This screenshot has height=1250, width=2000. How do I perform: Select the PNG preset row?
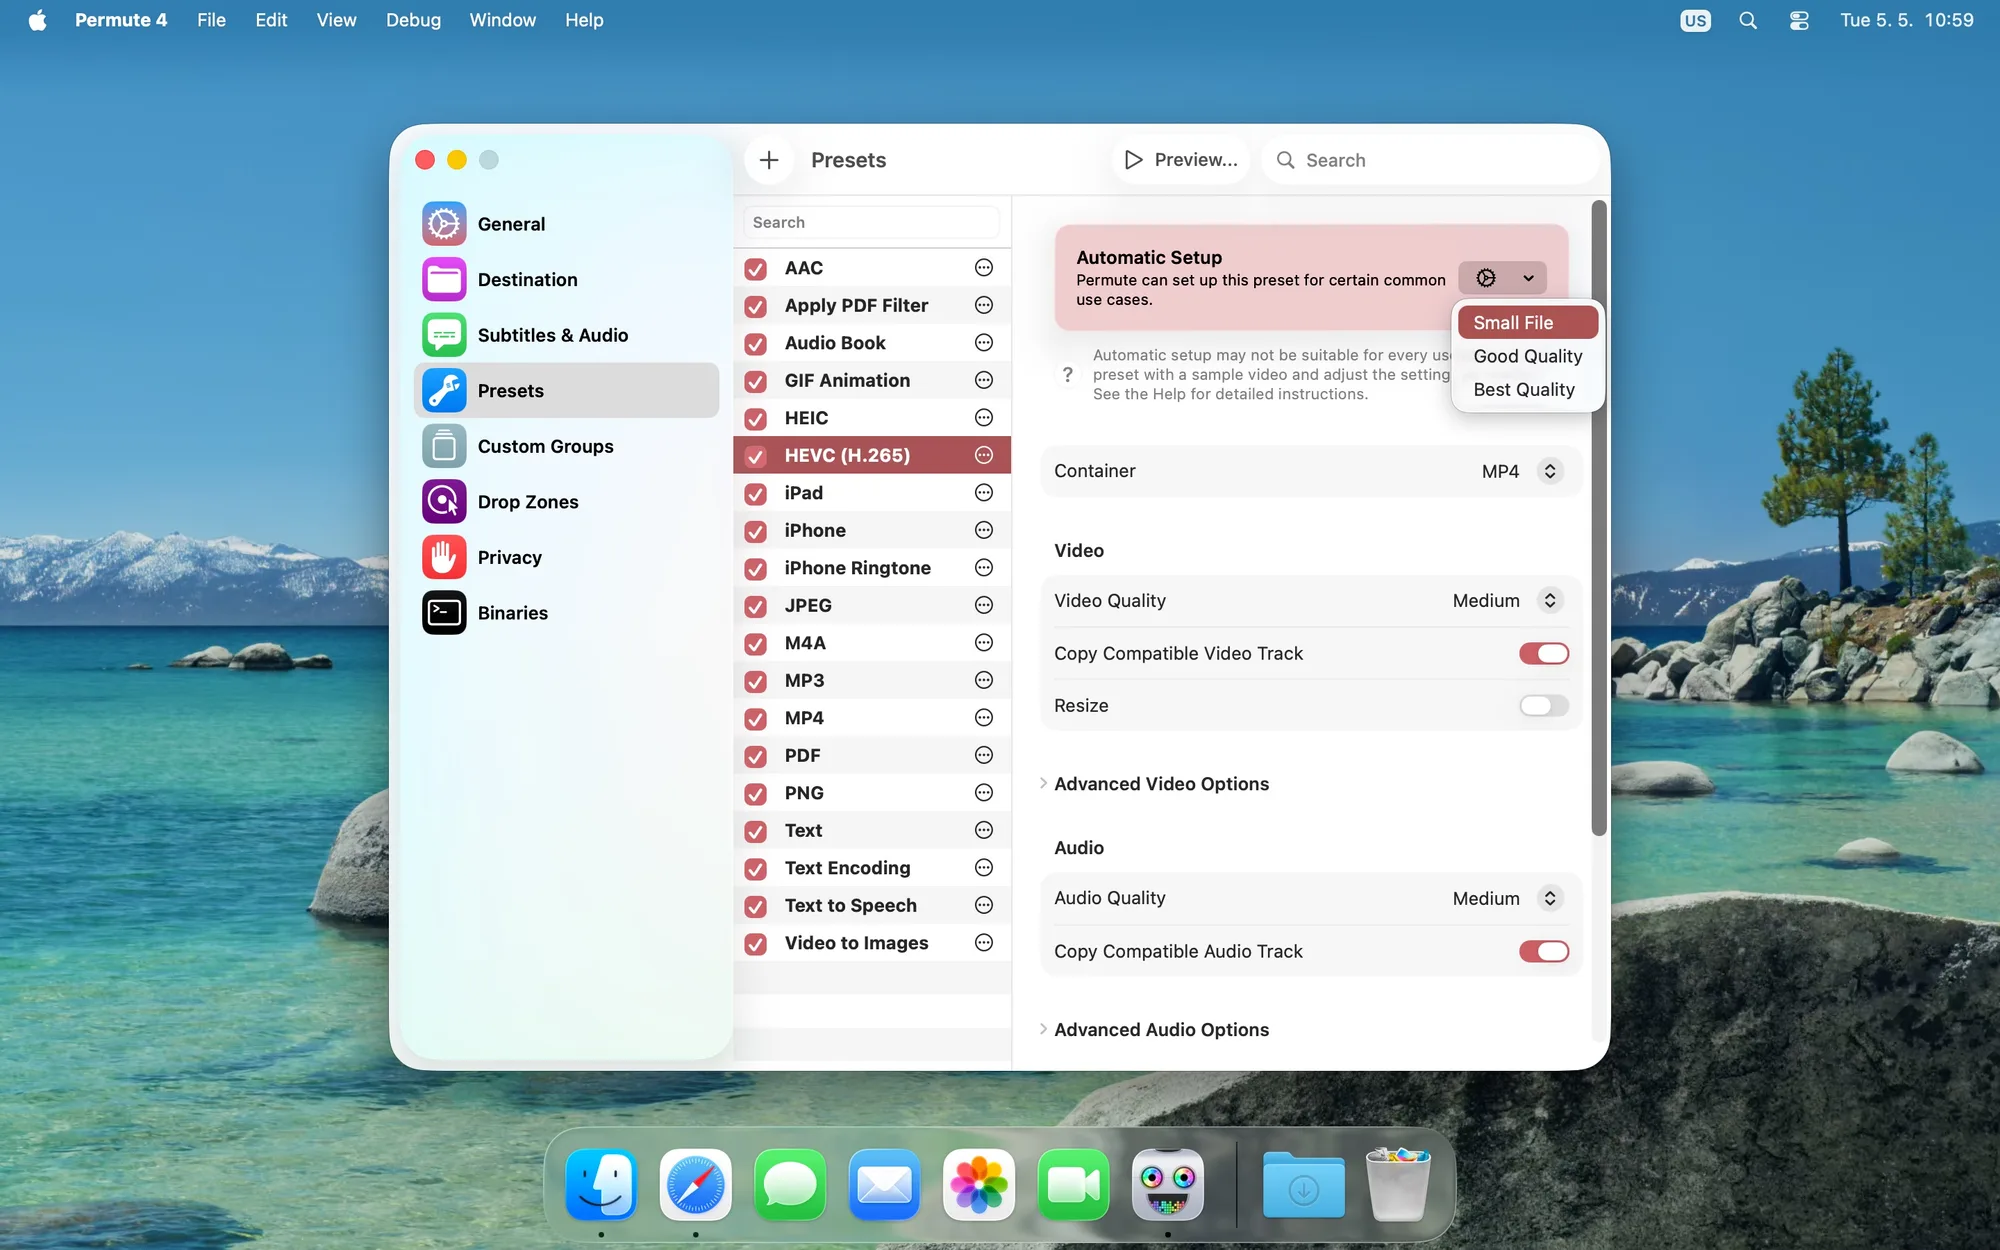click(x=872, y=793)
